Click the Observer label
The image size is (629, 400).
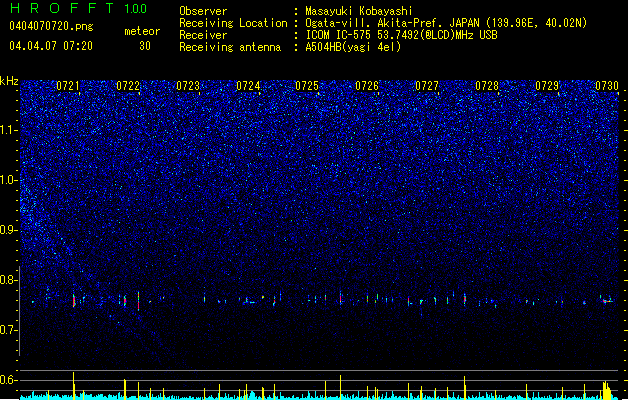click(x=203, y=11)
